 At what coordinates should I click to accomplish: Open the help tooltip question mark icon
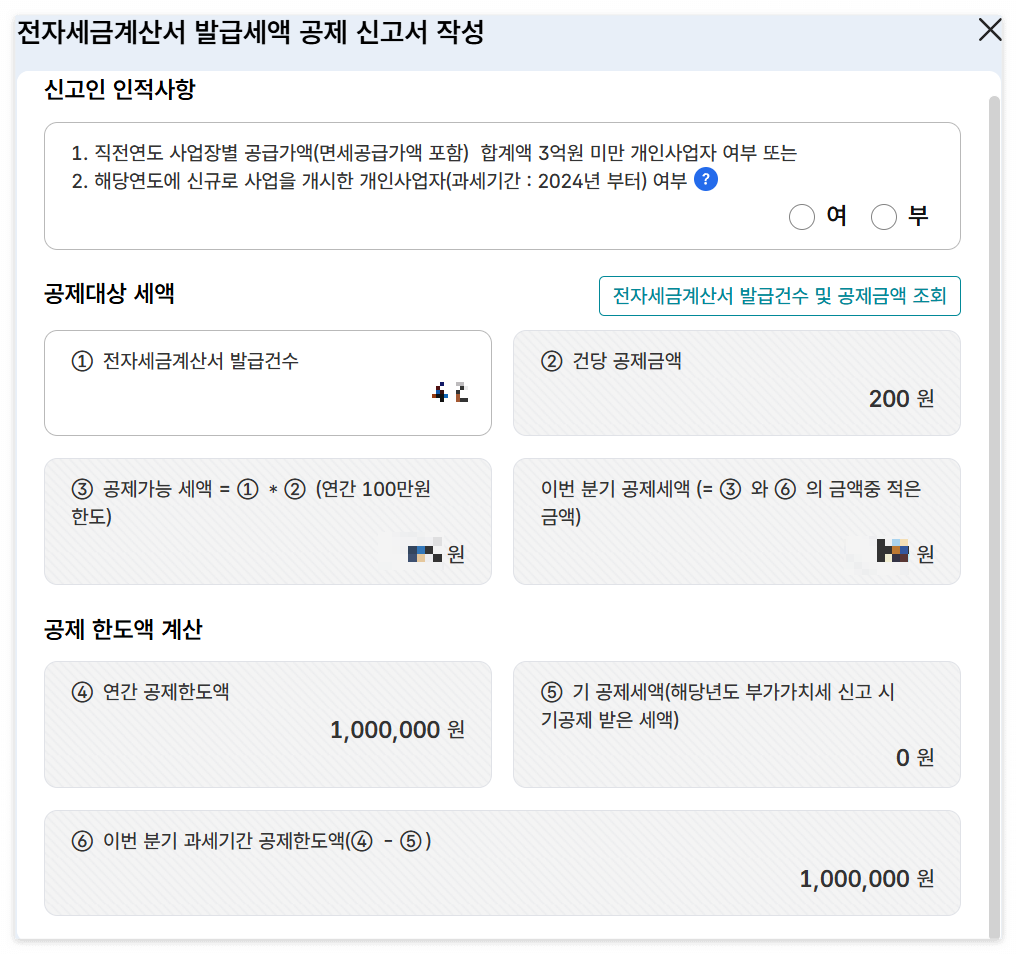point(707,178)
